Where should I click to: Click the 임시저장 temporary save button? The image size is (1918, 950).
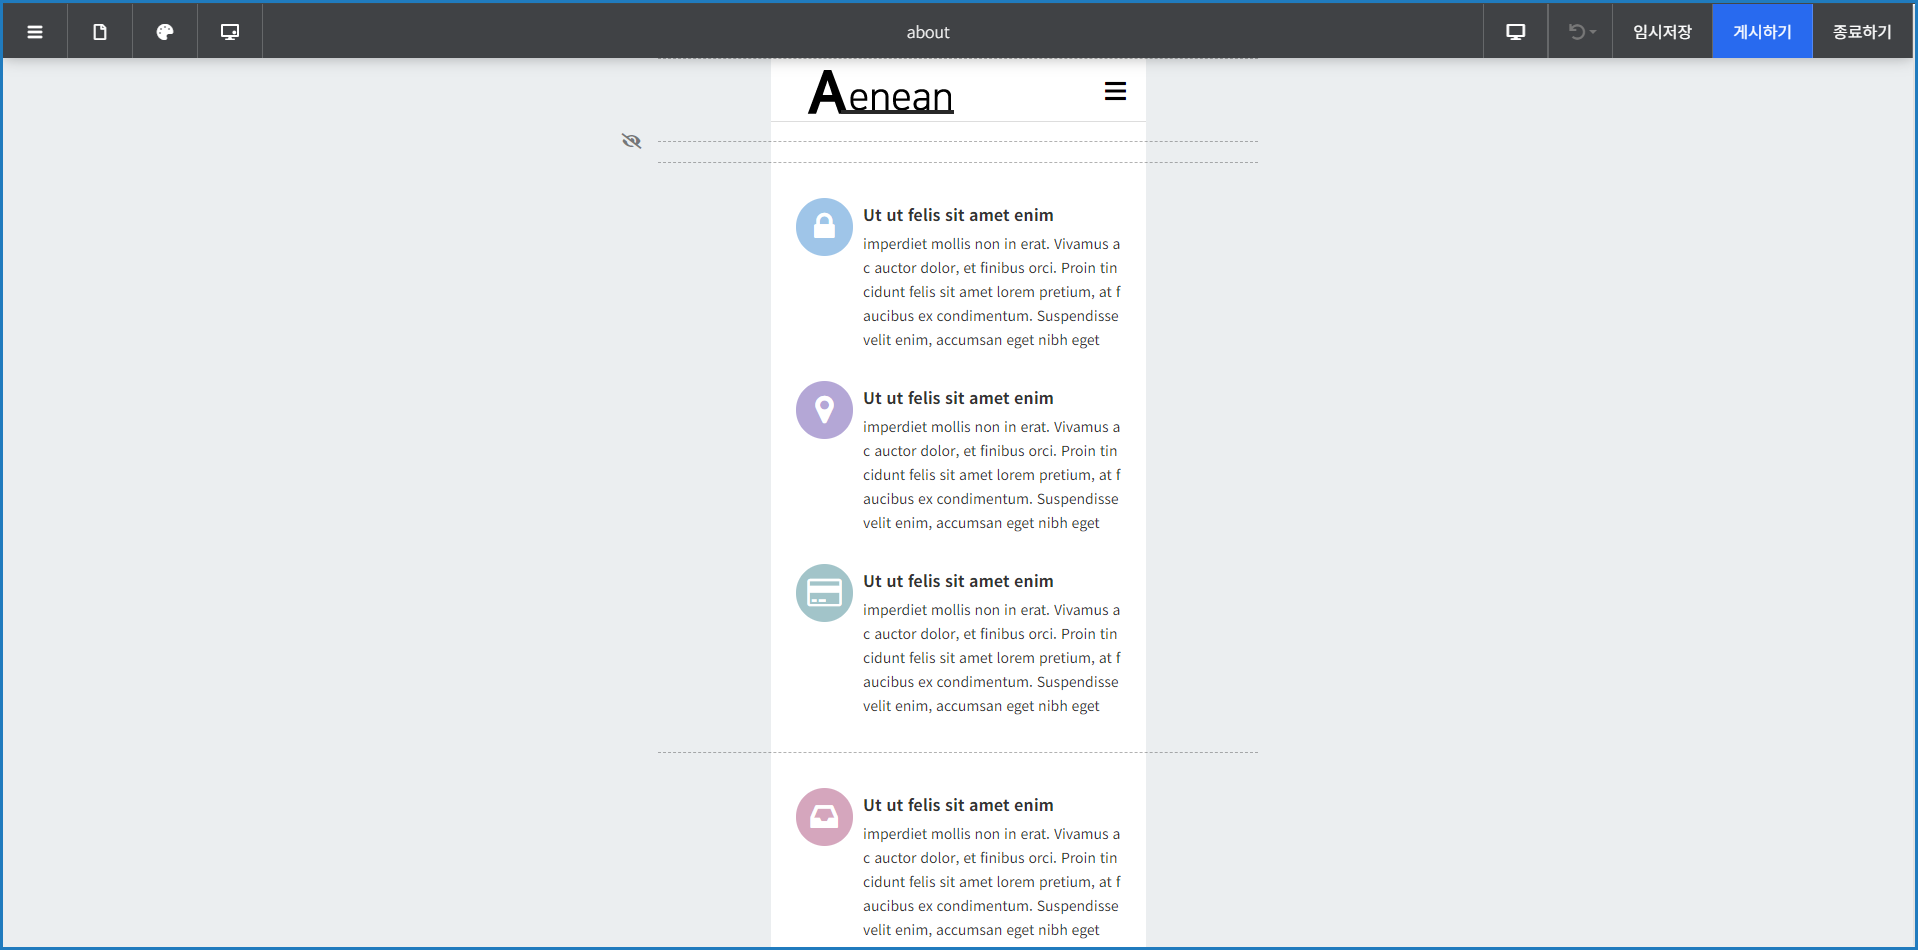coord(1662,32)
